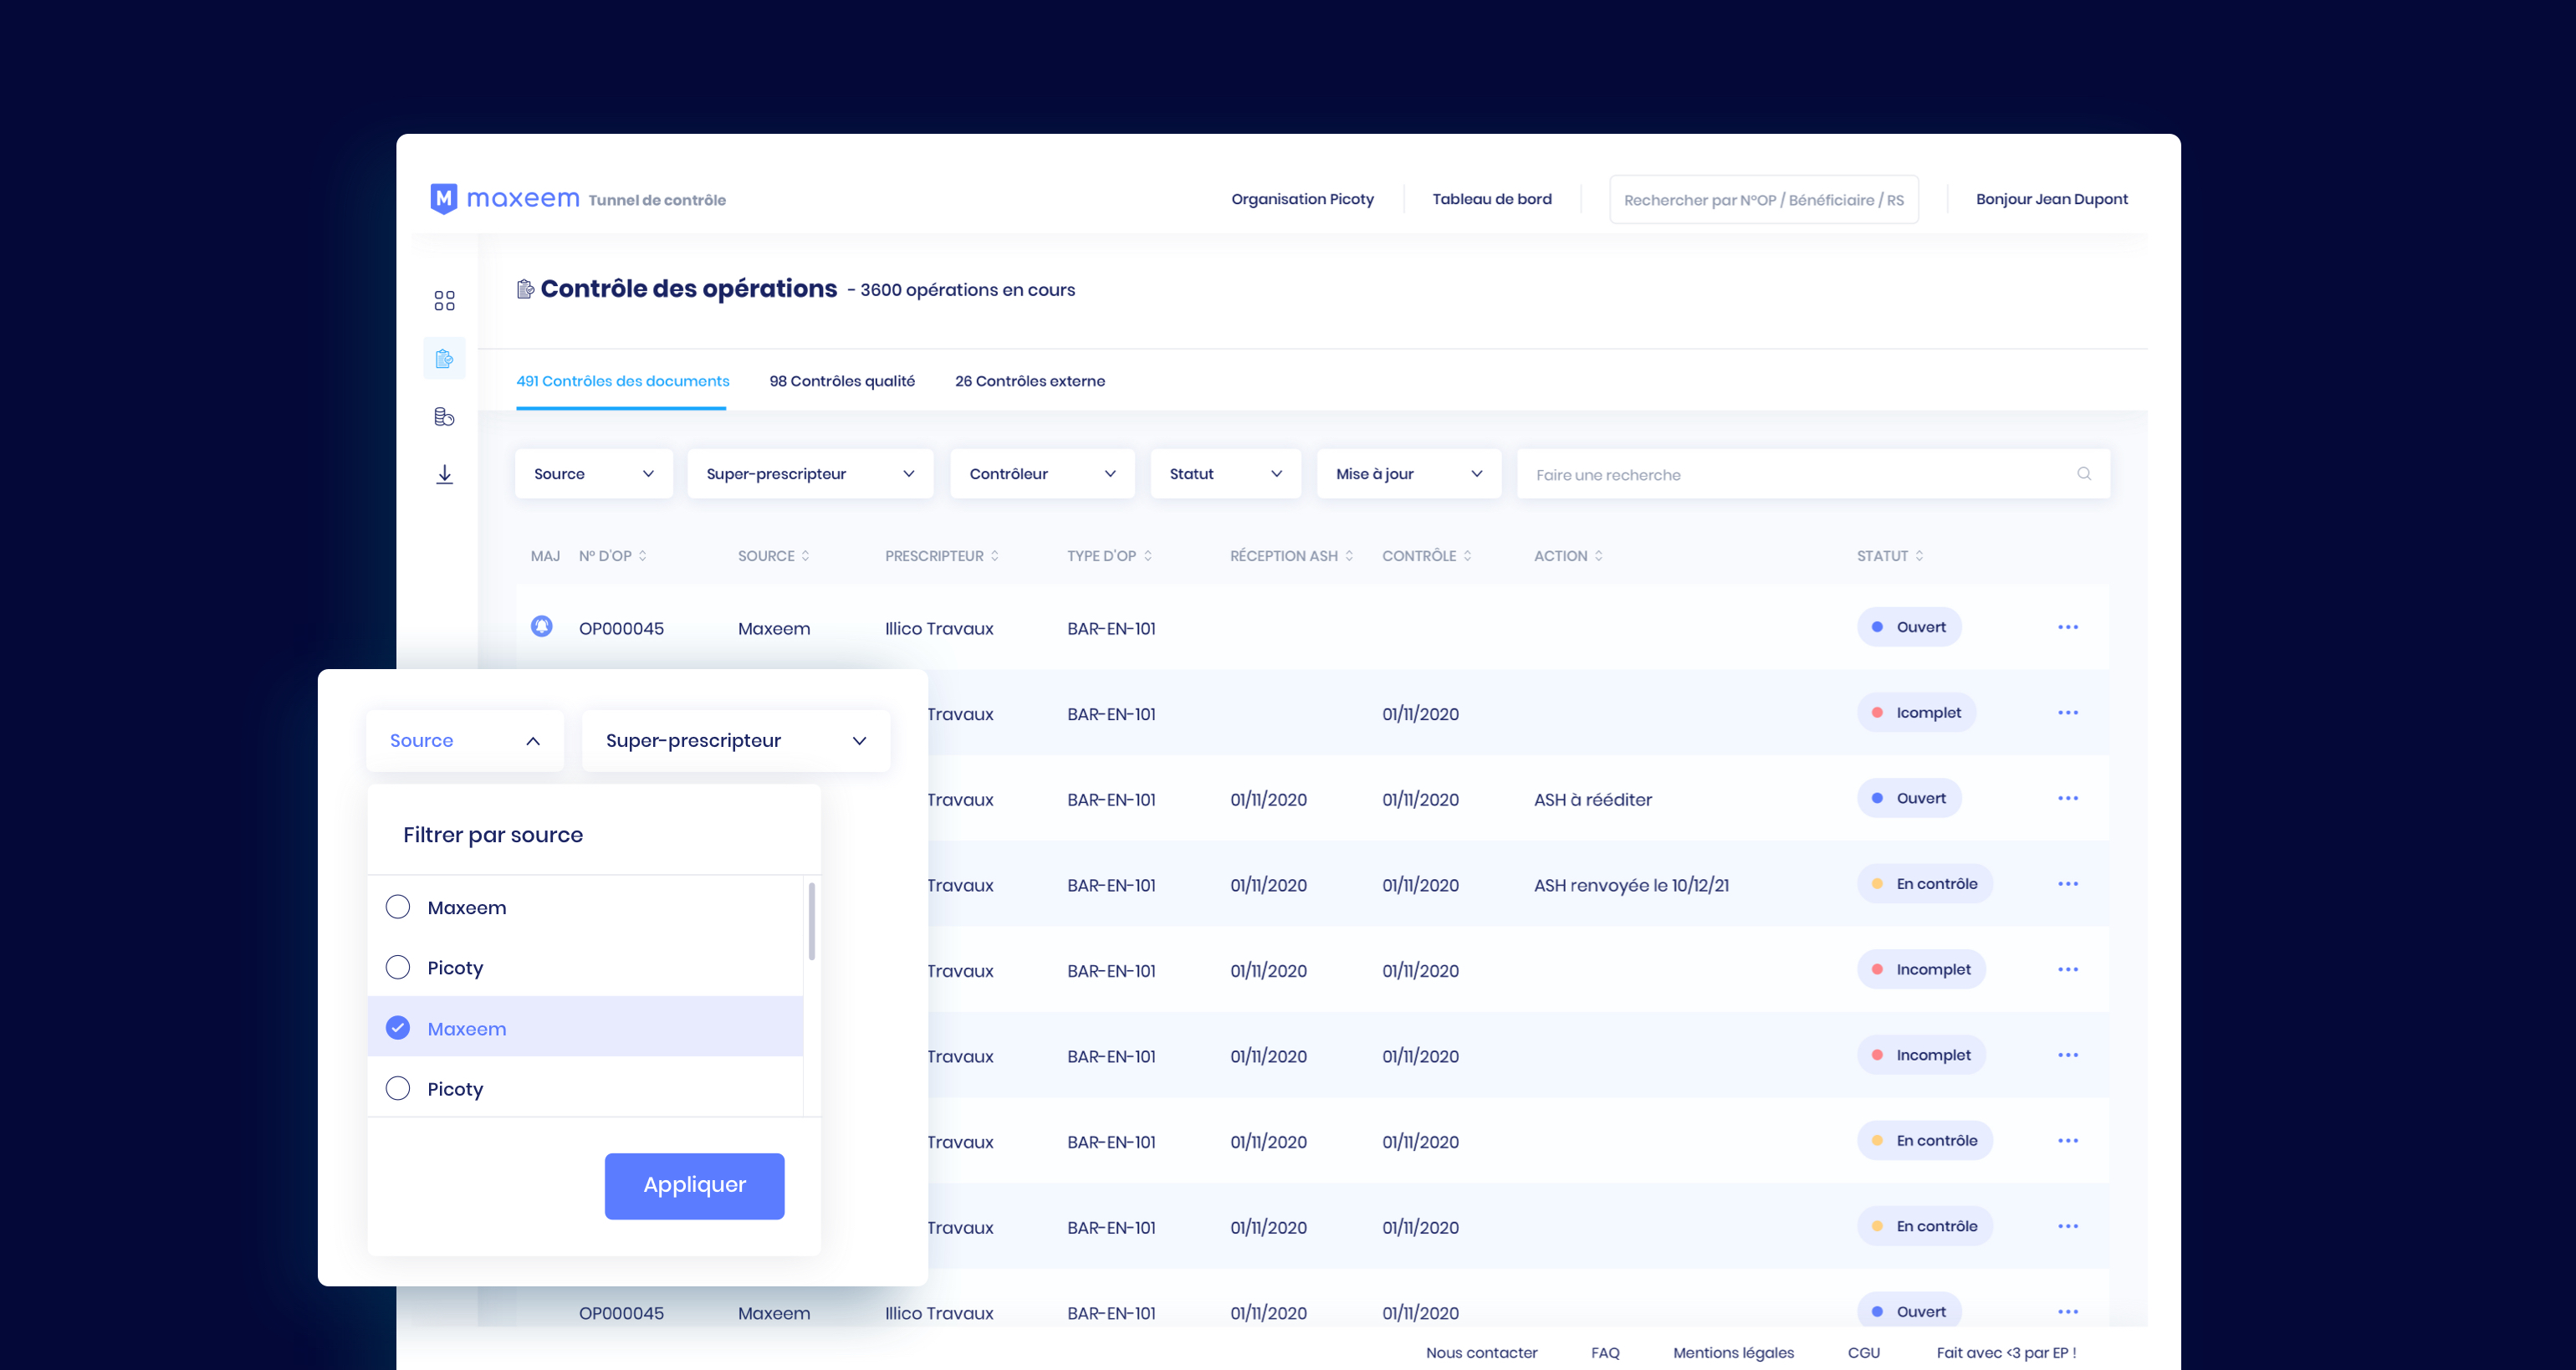Click the billing/invoice icon in sidebar
2576x1370 pixels.
pos(443,416)
